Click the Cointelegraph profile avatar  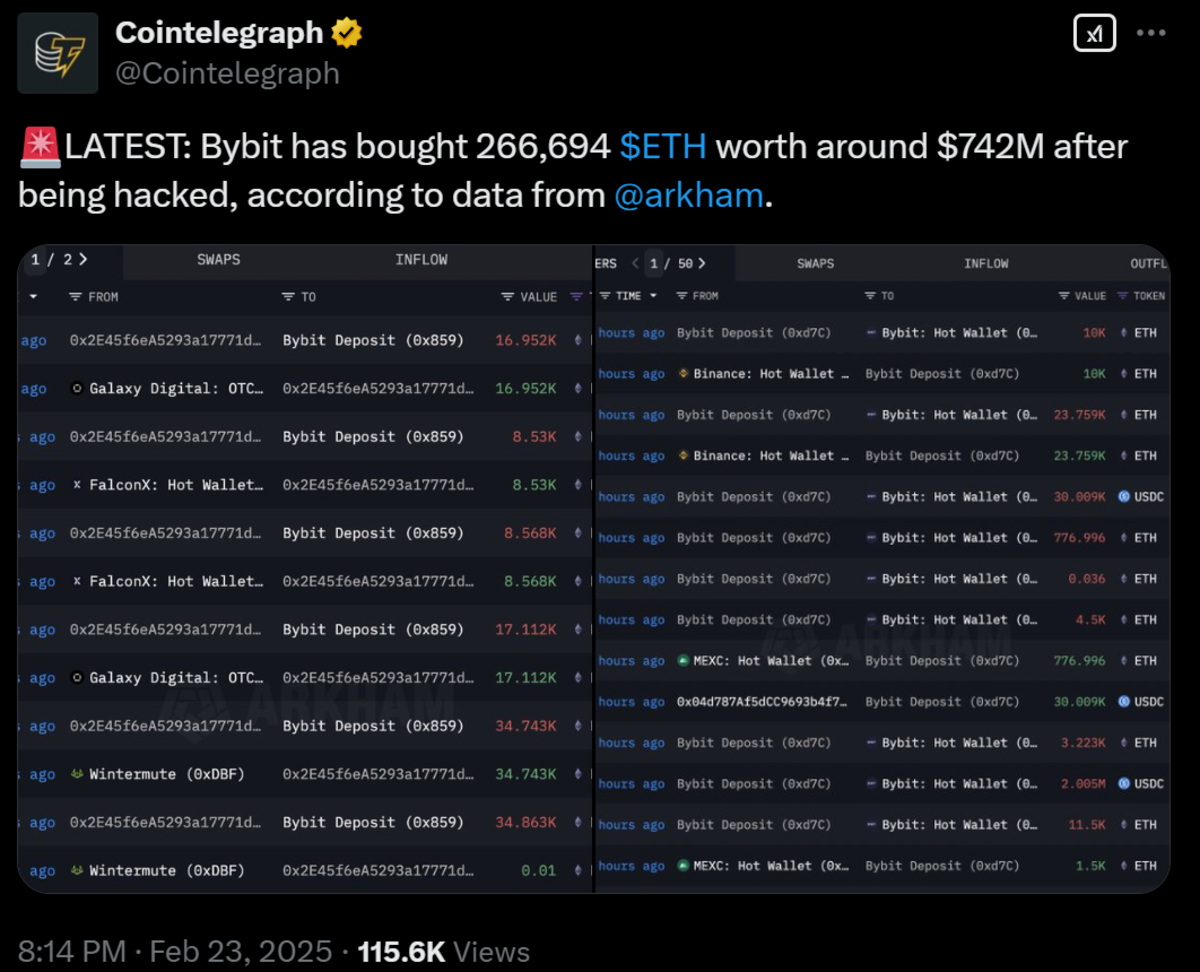coord(58,53)
